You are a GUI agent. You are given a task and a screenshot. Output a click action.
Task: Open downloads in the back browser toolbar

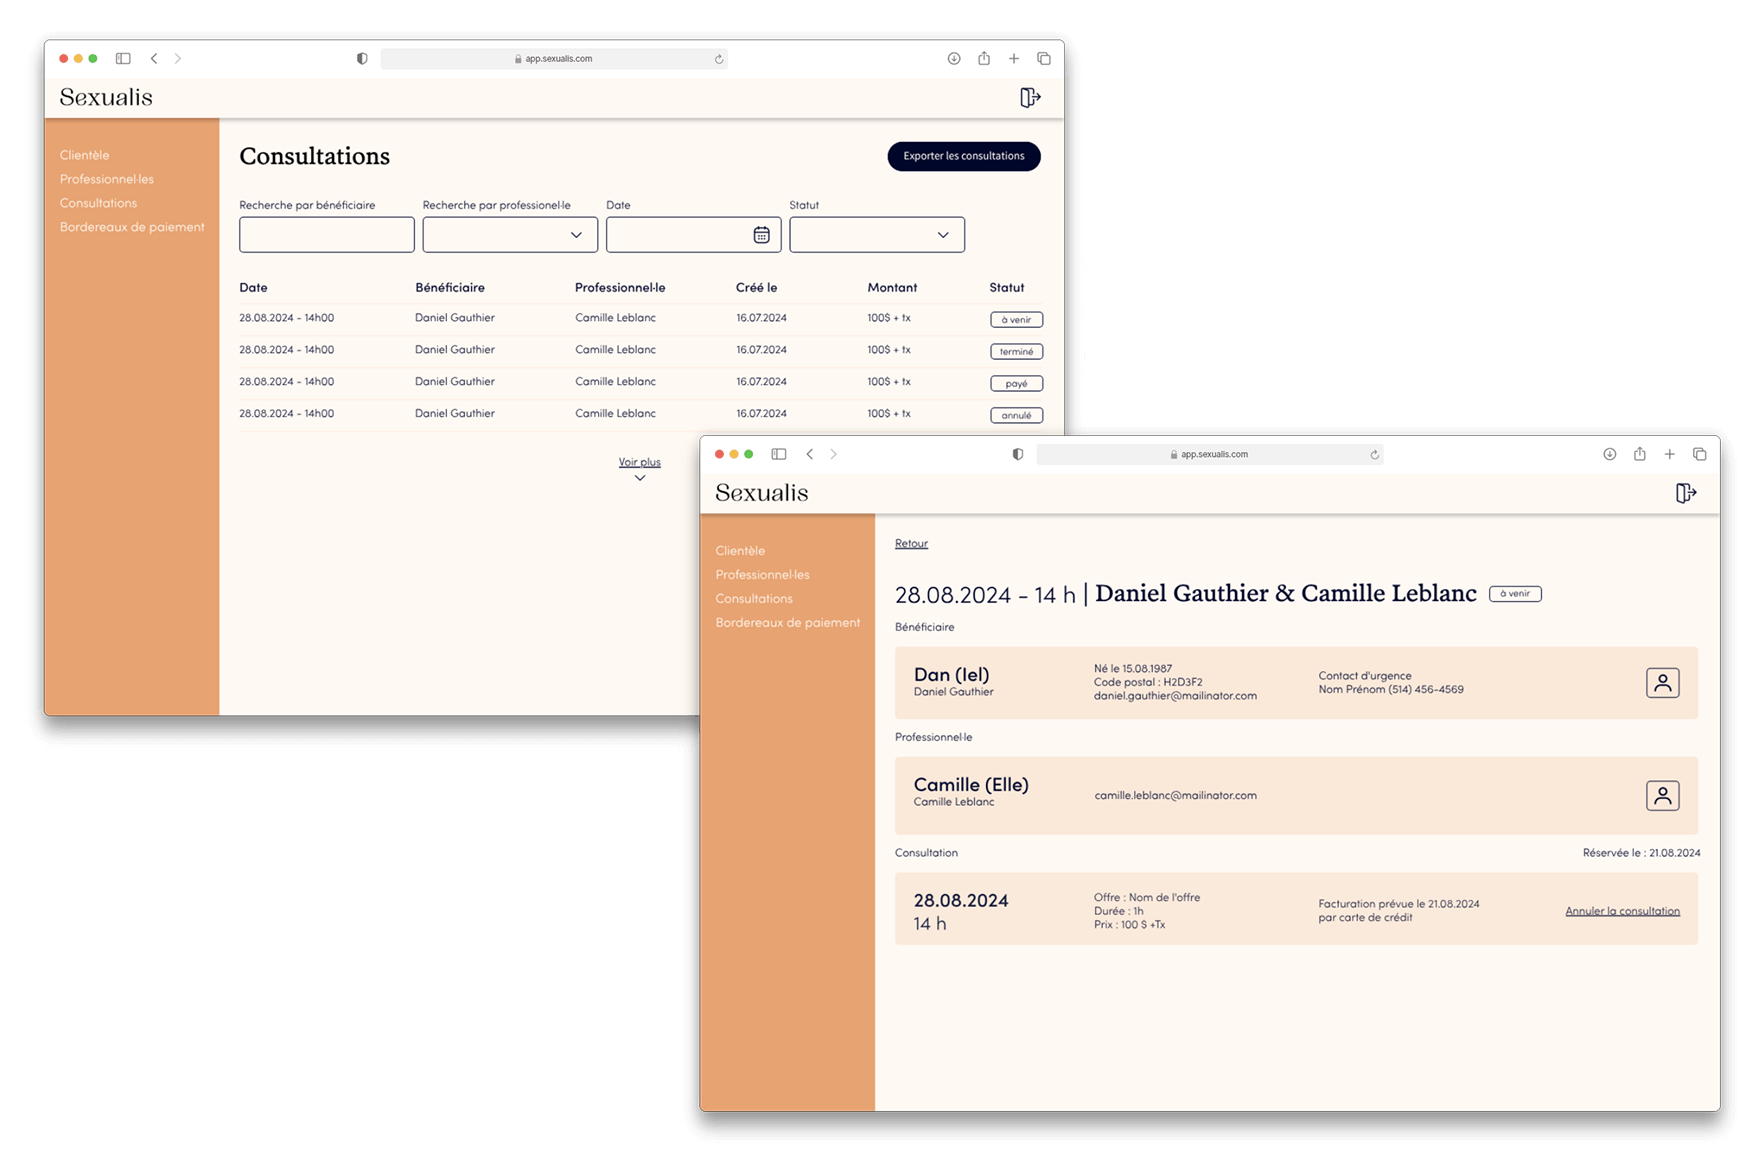point(954,59)
